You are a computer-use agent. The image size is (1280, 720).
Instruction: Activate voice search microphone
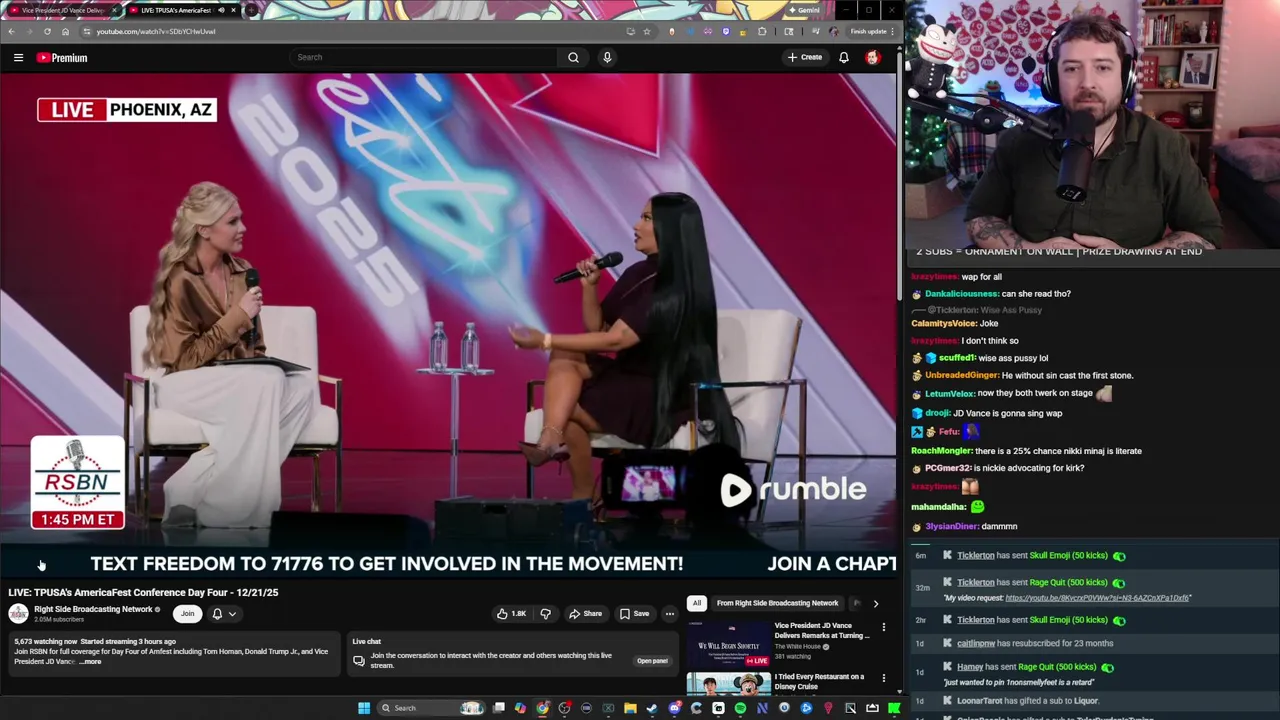(607, 57)
